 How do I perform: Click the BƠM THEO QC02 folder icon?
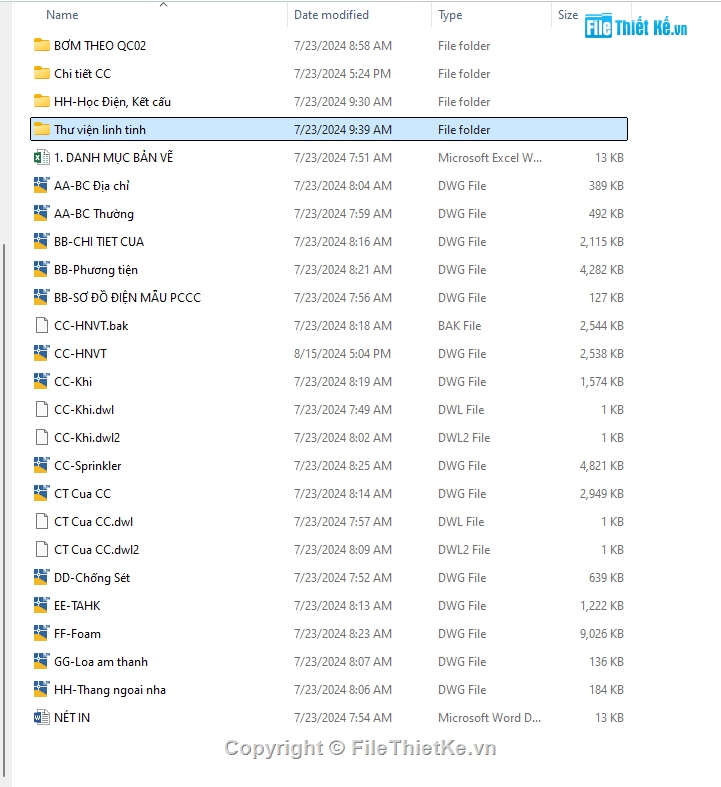(42, 45)
